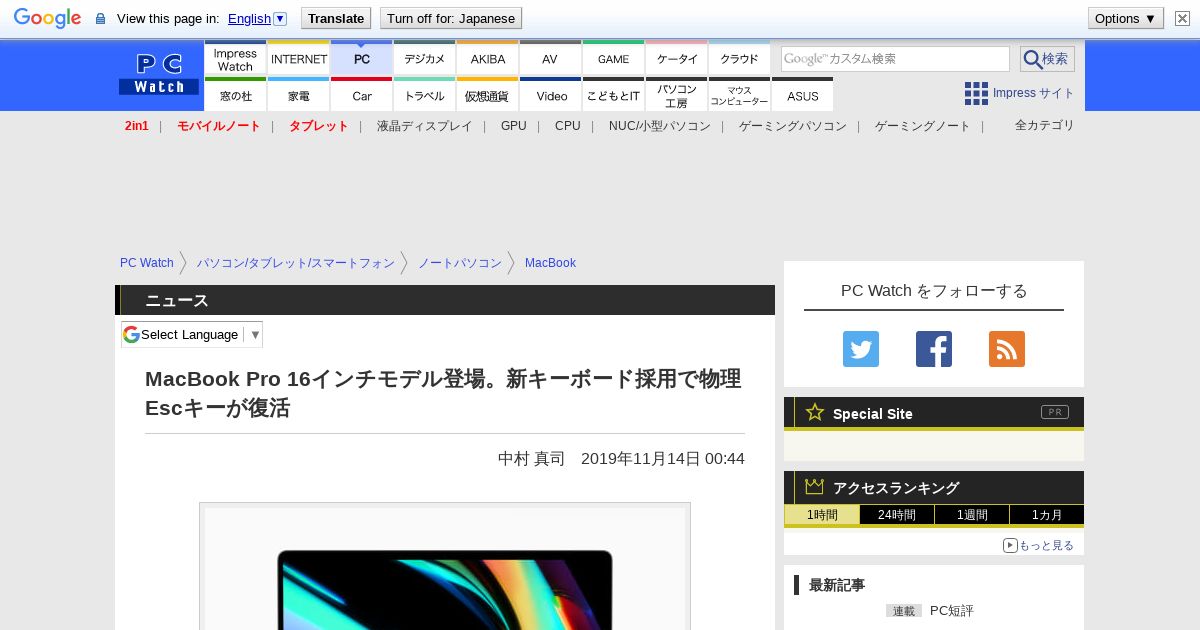Open the 家電 tab
This screenshot has height=630, width=1200.
pos(299,95)
